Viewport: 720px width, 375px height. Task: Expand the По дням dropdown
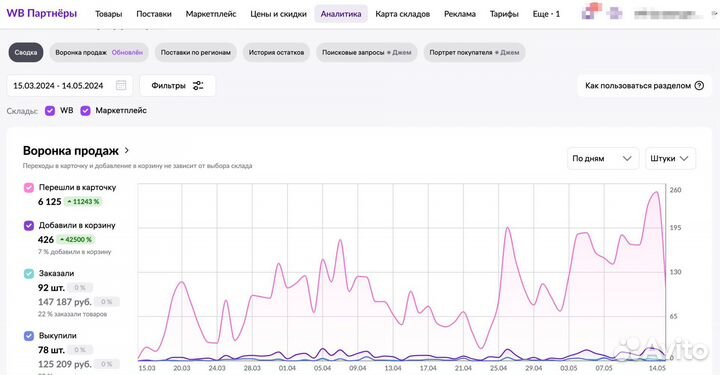click(x=602, y=158)
